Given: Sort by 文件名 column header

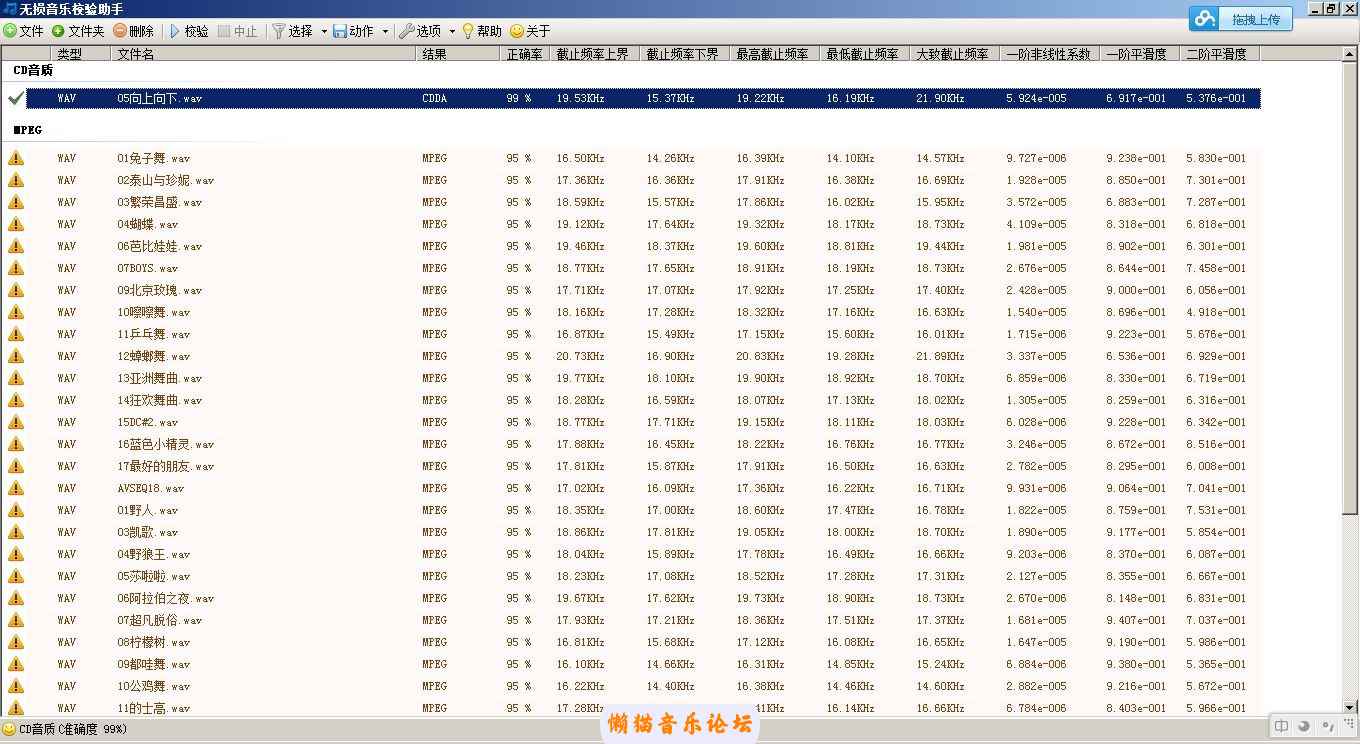Looking at the screenshot, I should (263, 54).
